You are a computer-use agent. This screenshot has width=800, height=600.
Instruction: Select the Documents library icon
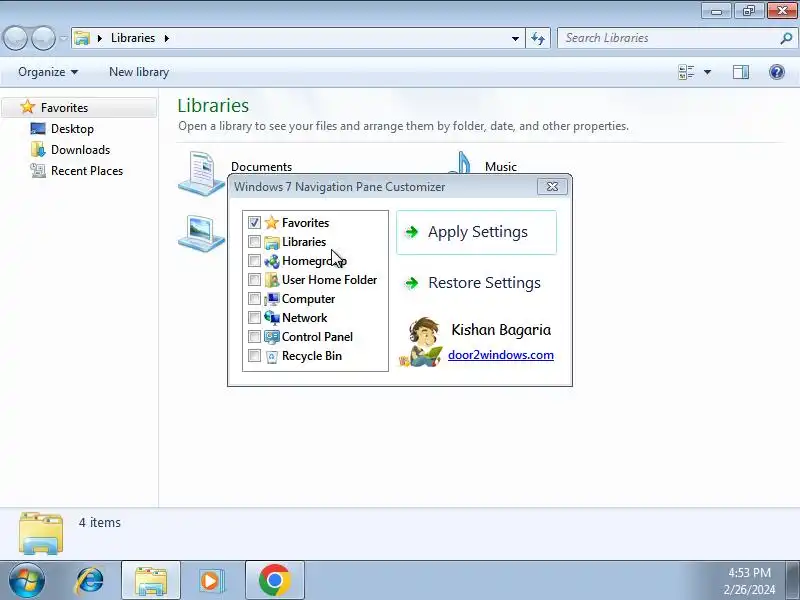point(201,173)
